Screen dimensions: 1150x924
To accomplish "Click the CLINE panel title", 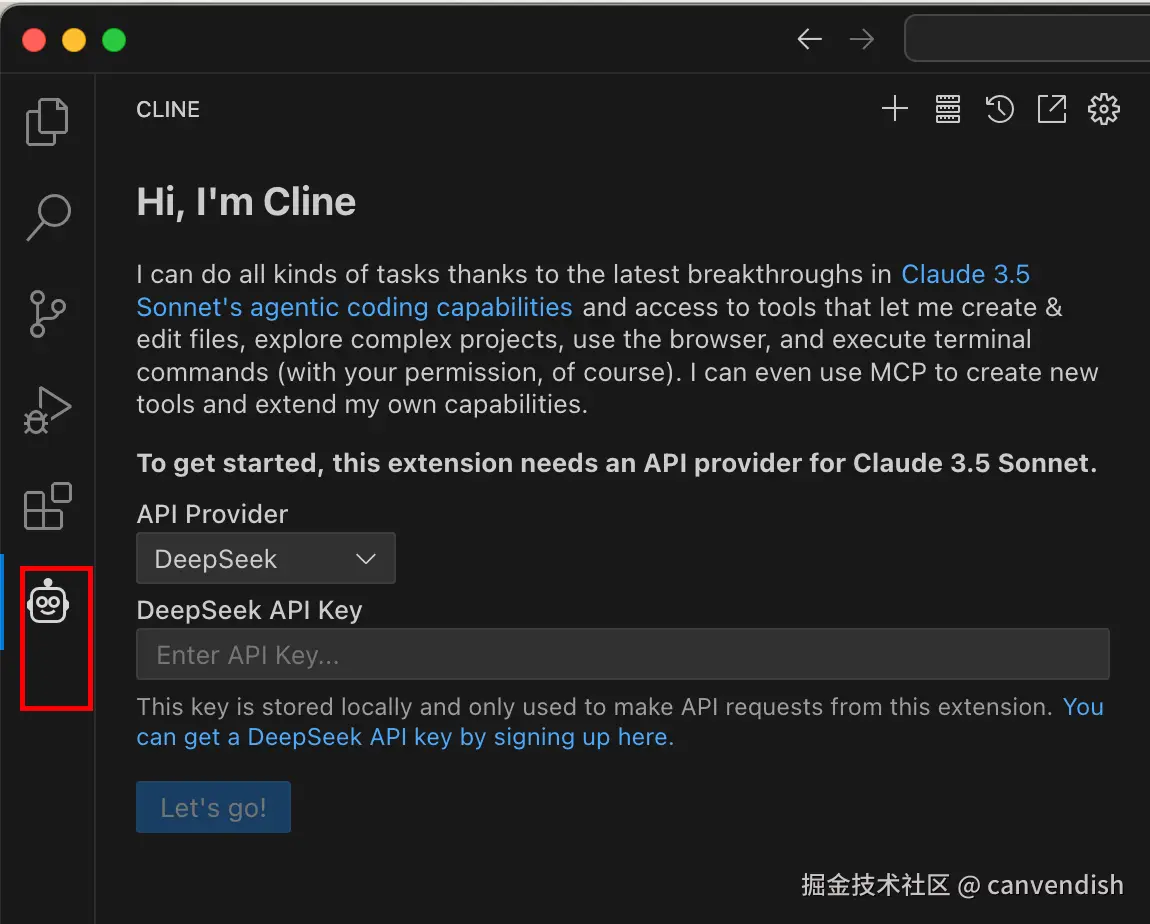I will click(168, 109).
